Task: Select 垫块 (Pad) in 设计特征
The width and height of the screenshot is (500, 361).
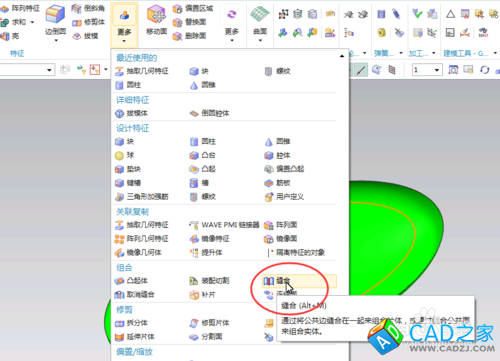Action: point(128,169)
